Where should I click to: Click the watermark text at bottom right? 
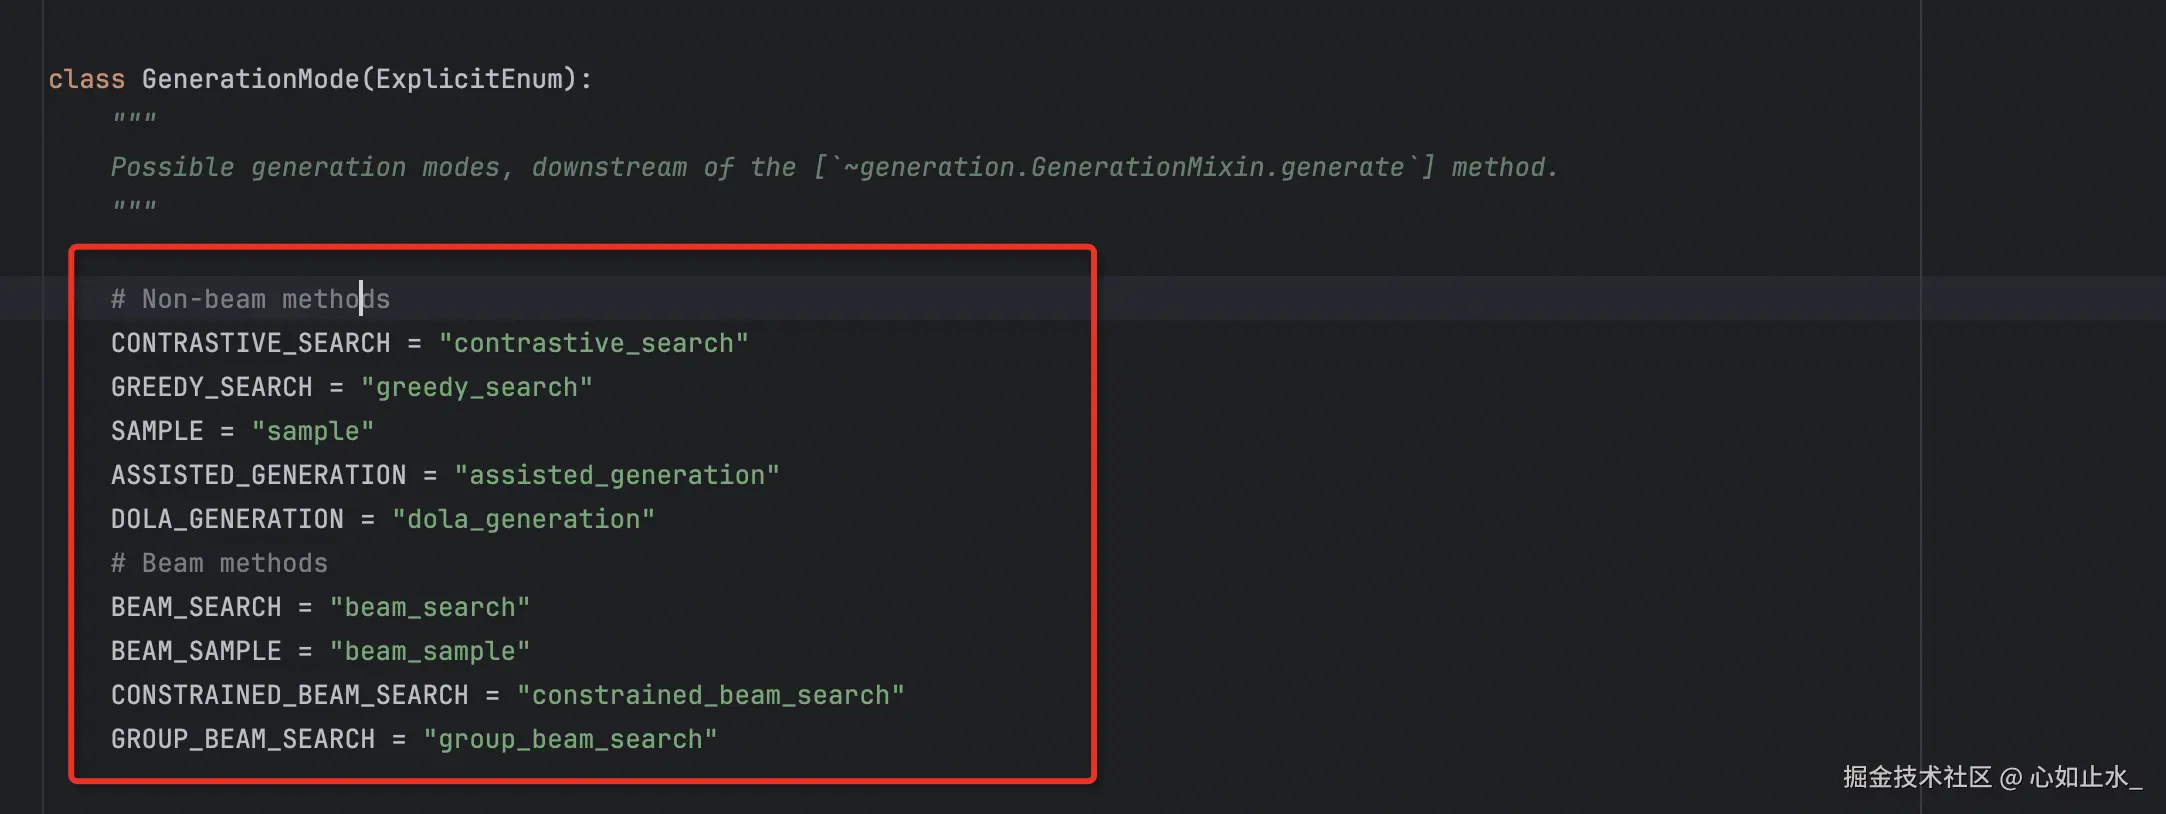coord(1991,777)
